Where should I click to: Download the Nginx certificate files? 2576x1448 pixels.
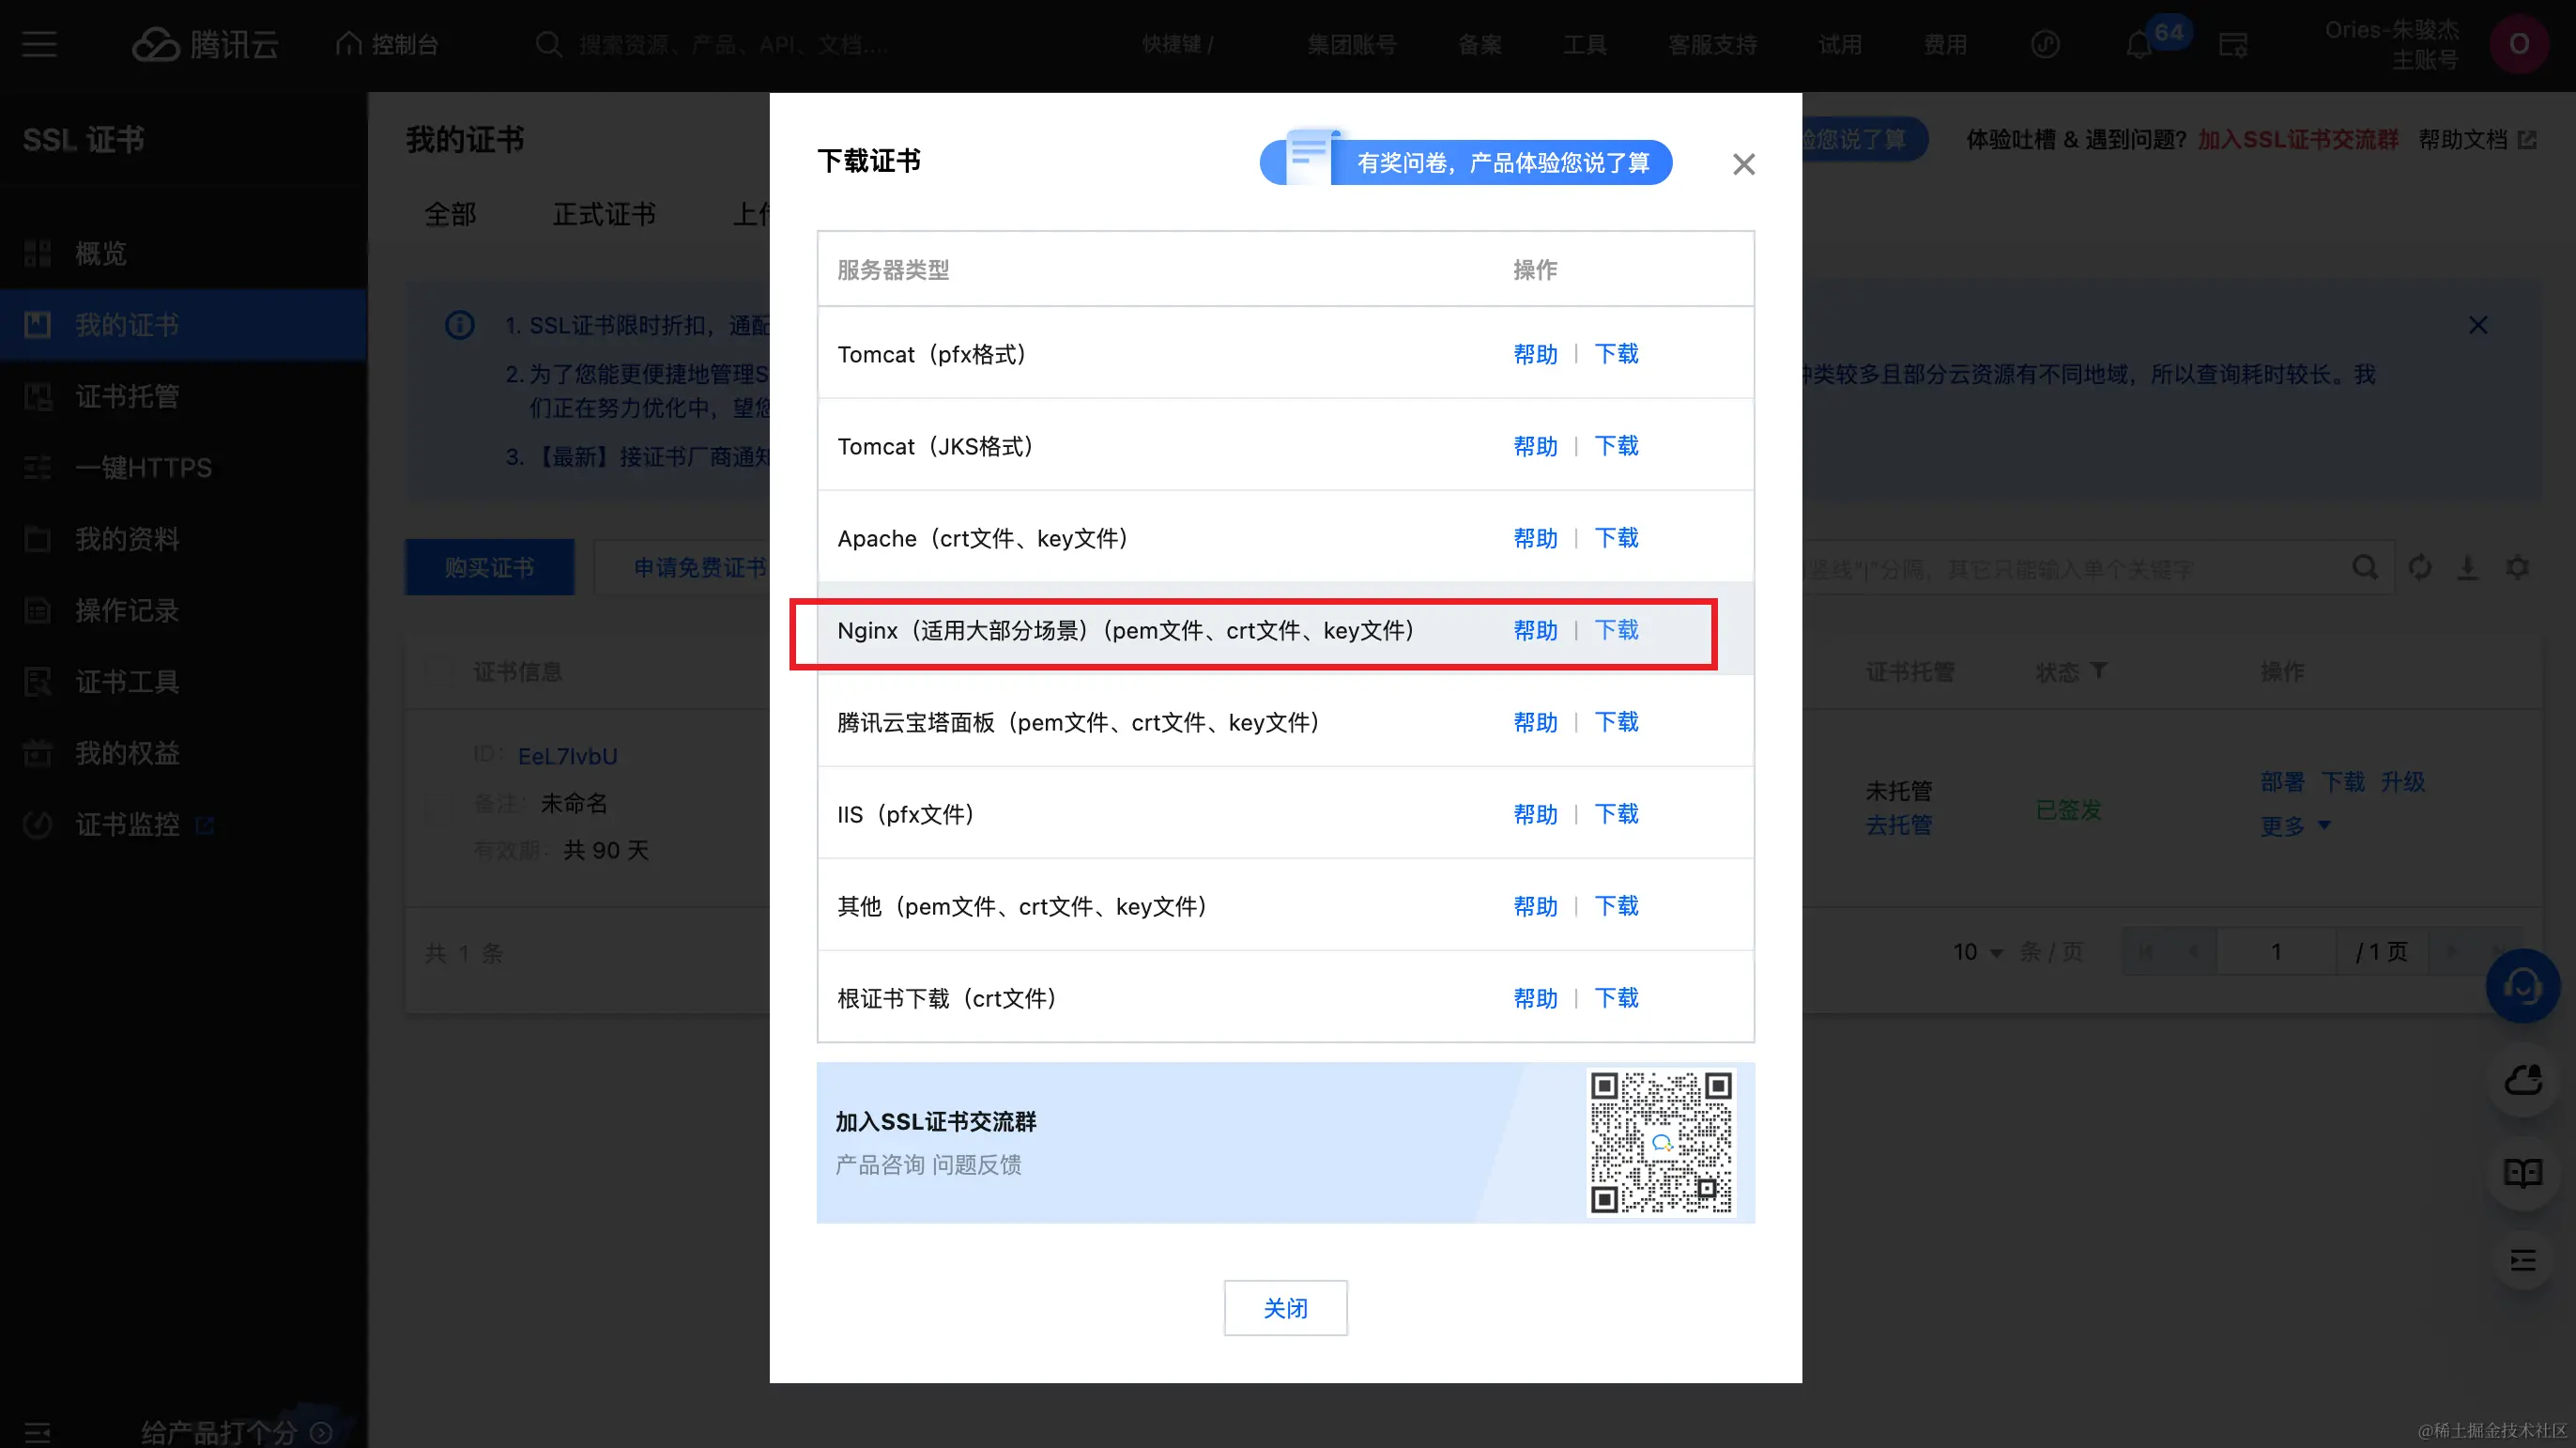(1616, 630)
